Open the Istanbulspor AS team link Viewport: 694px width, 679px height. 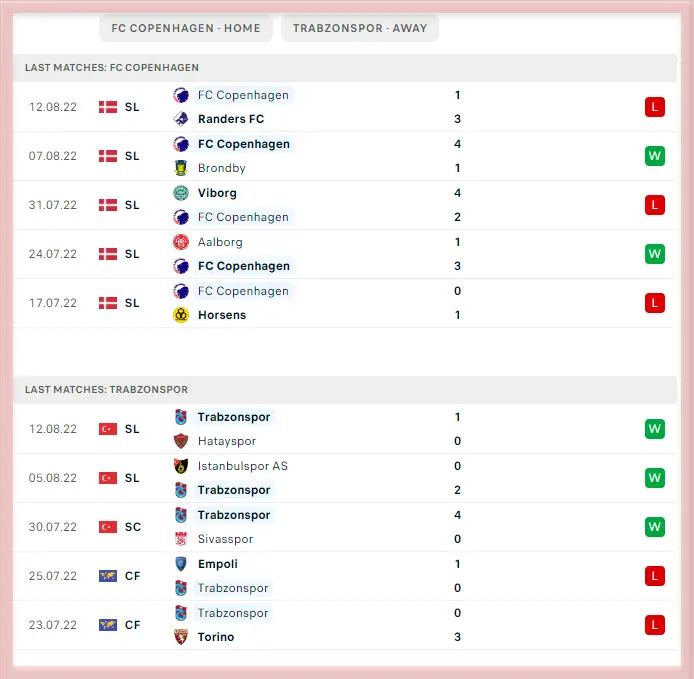click(243, 466)
